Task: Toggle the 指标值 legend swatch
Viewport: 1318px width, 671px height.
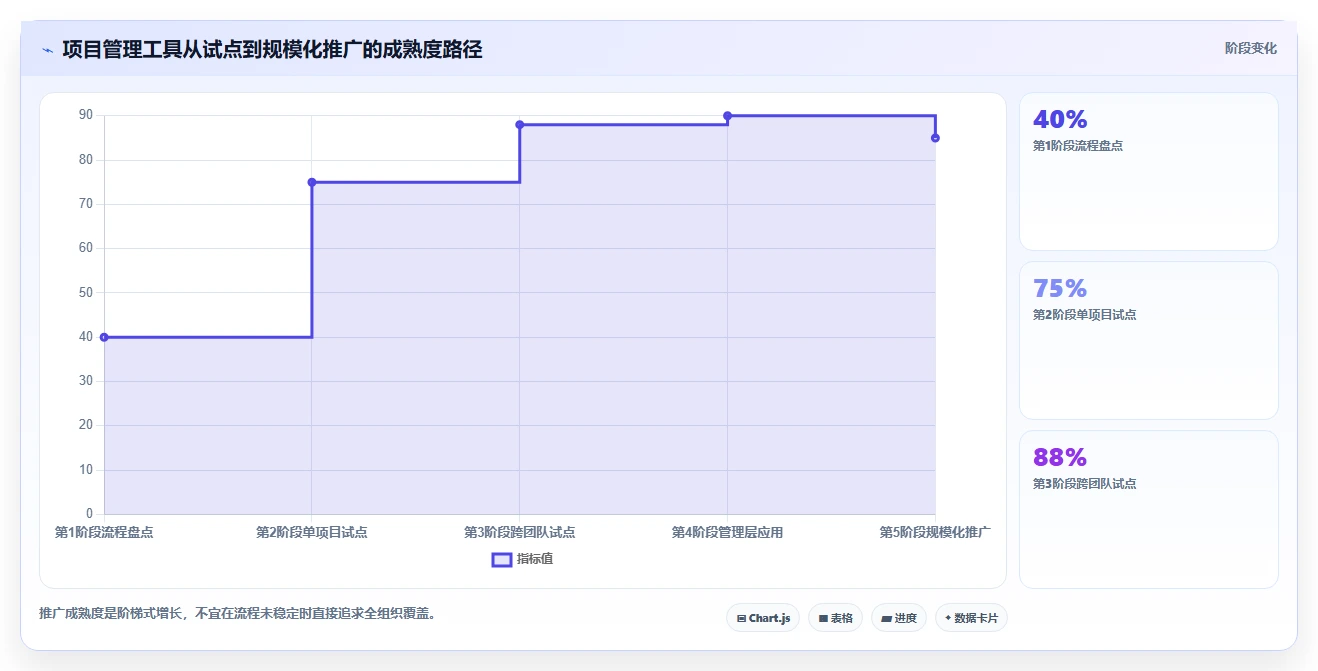Action: click(x=502, y=559)
